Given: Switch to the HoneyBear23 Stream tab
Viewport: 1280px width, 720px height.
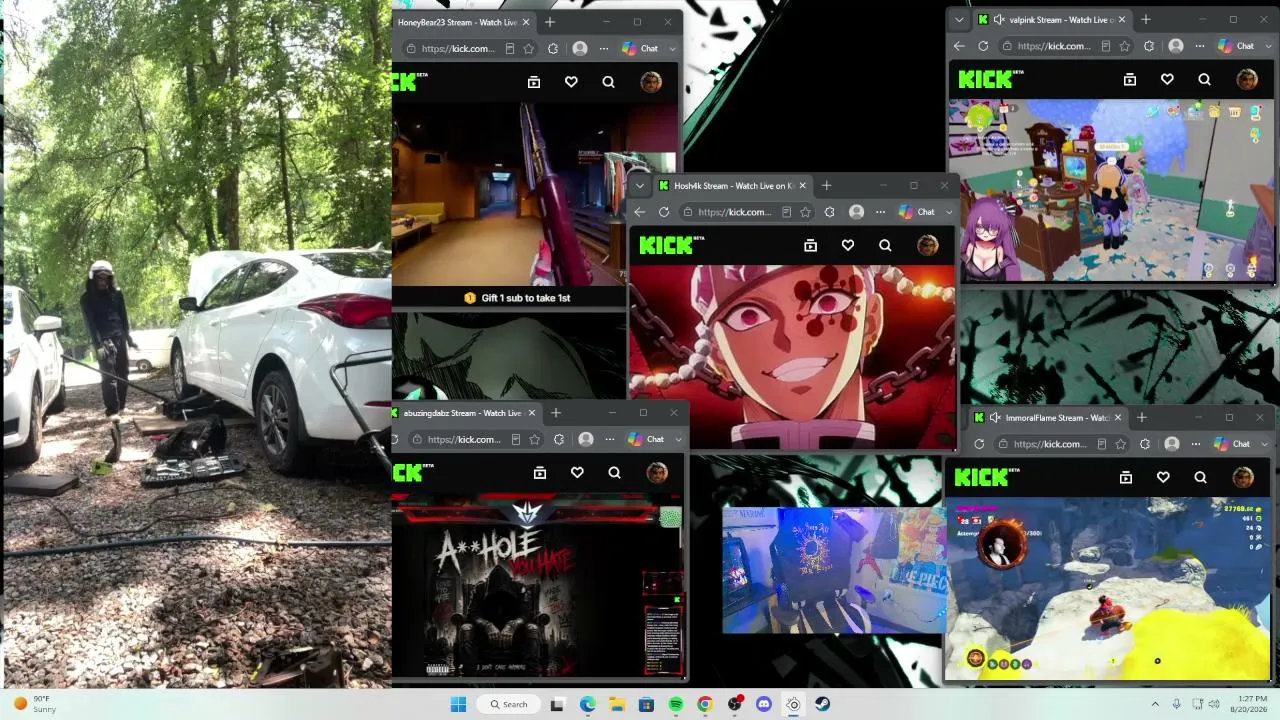Looking at the screenshot, I should pos(458,22).
